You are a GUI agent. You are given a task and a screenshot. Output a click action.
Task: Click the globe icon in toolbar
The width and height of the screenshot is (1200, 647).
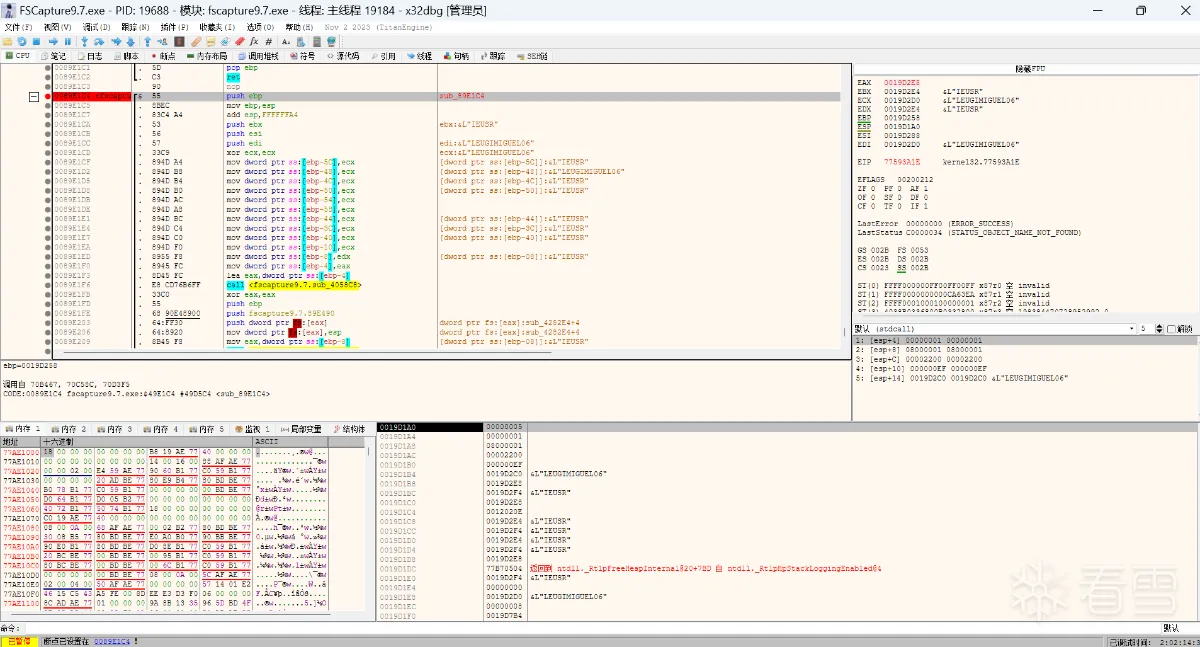click(331, 42)
